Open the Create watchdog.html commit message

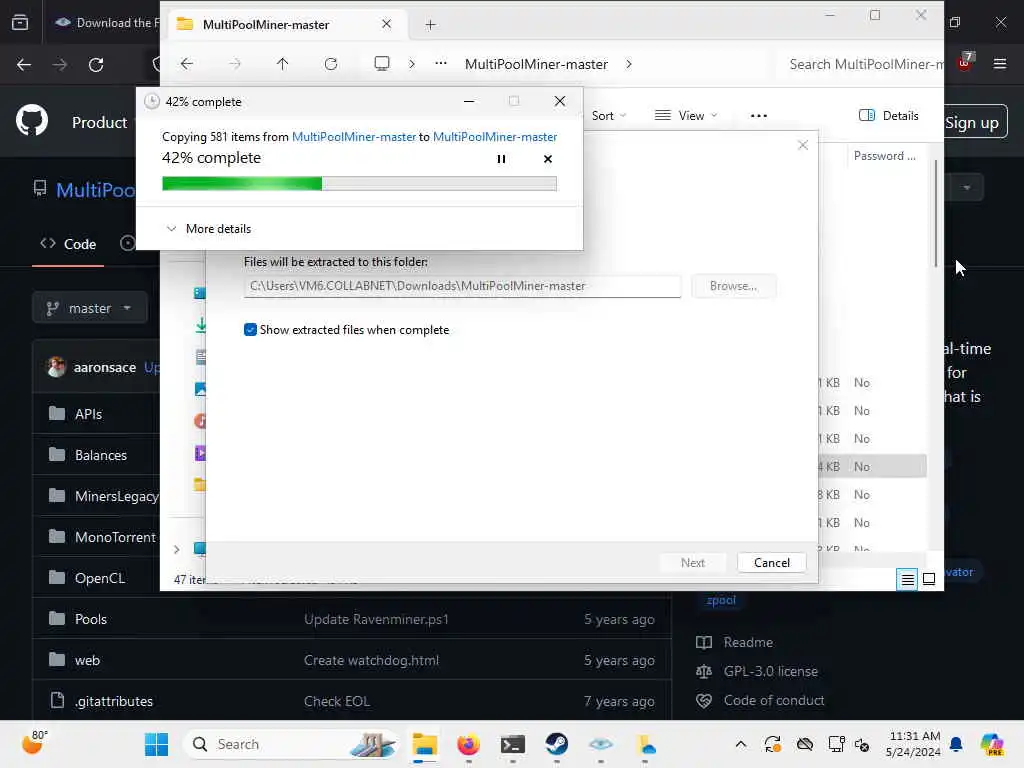tap(371, 660)
